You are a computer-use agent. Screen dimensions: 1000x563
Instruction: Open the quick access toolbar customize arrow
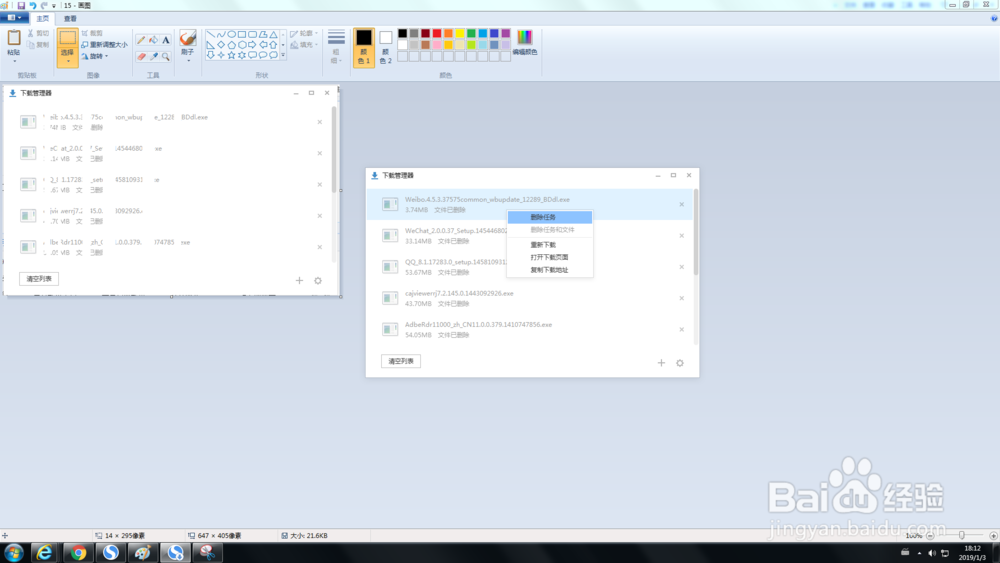(54, 6)
